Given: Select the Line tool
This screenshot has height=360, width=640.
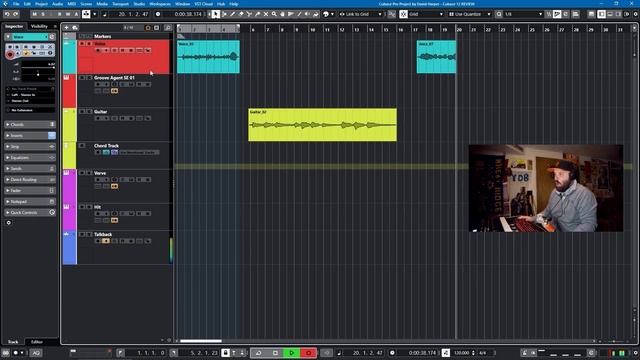Looking at the screenshot, I should point(299,14).
